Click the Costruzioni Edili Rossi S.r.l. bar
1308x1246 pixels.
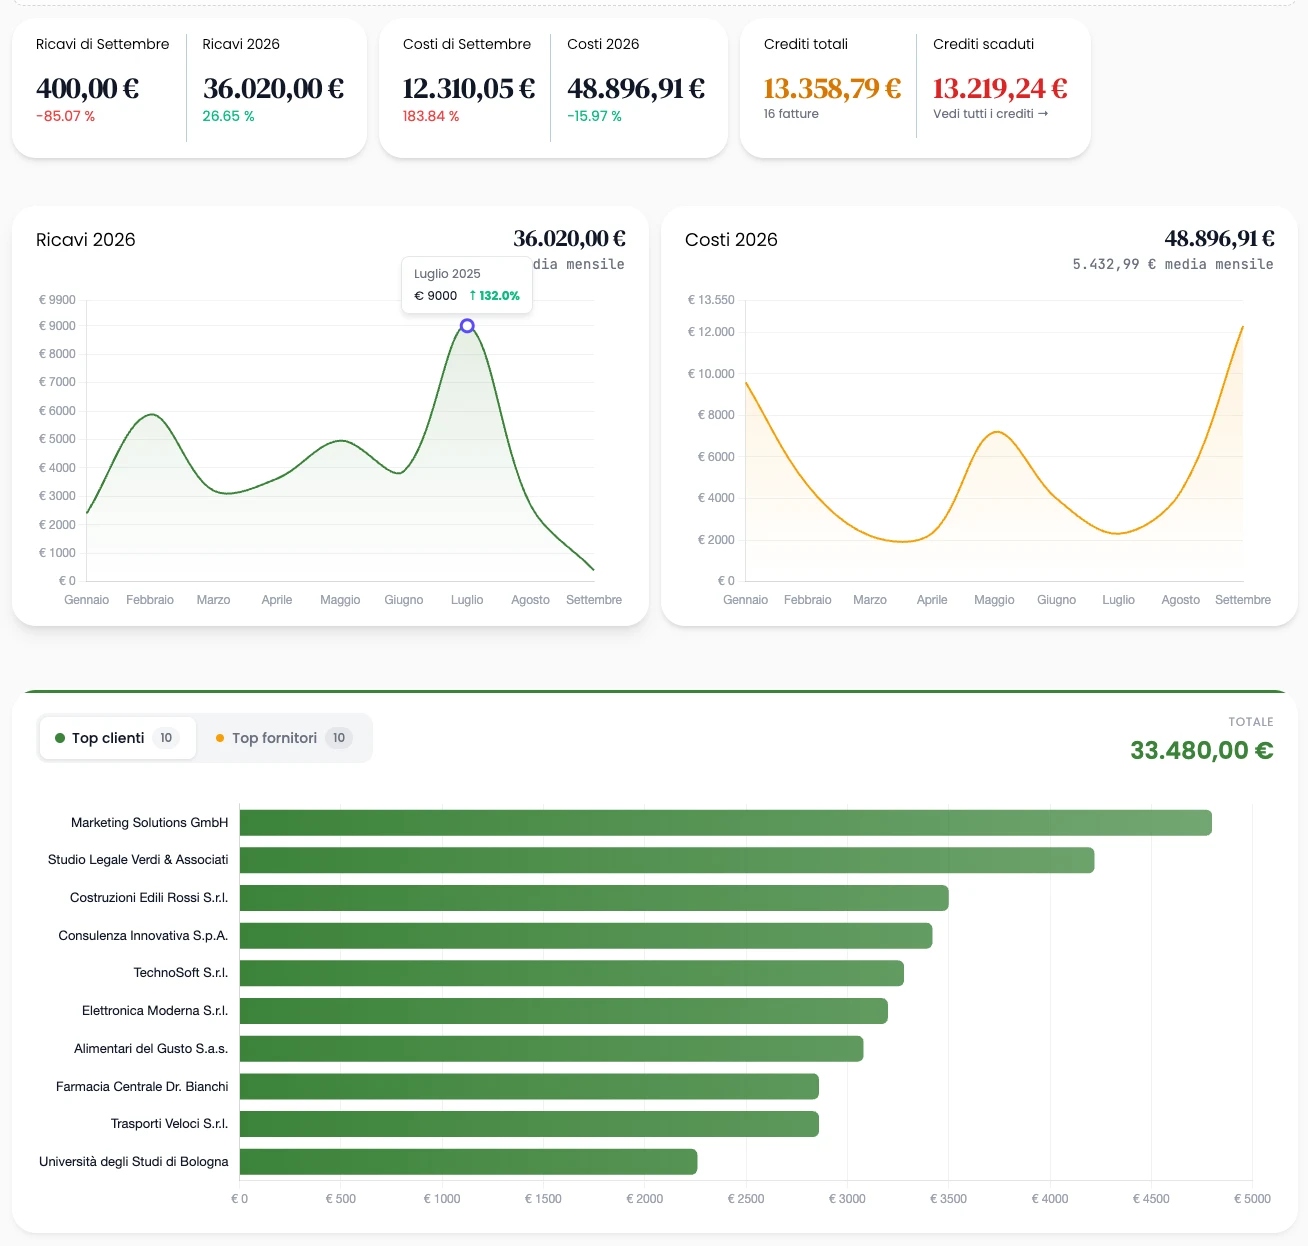pos(594,898)
